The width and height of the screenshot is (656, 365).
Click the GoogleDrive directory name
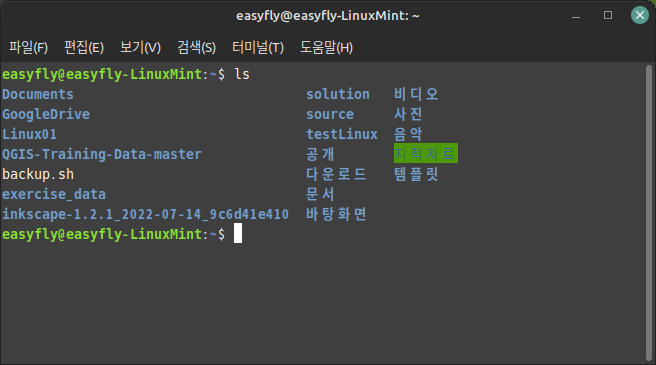click(46, 114)
